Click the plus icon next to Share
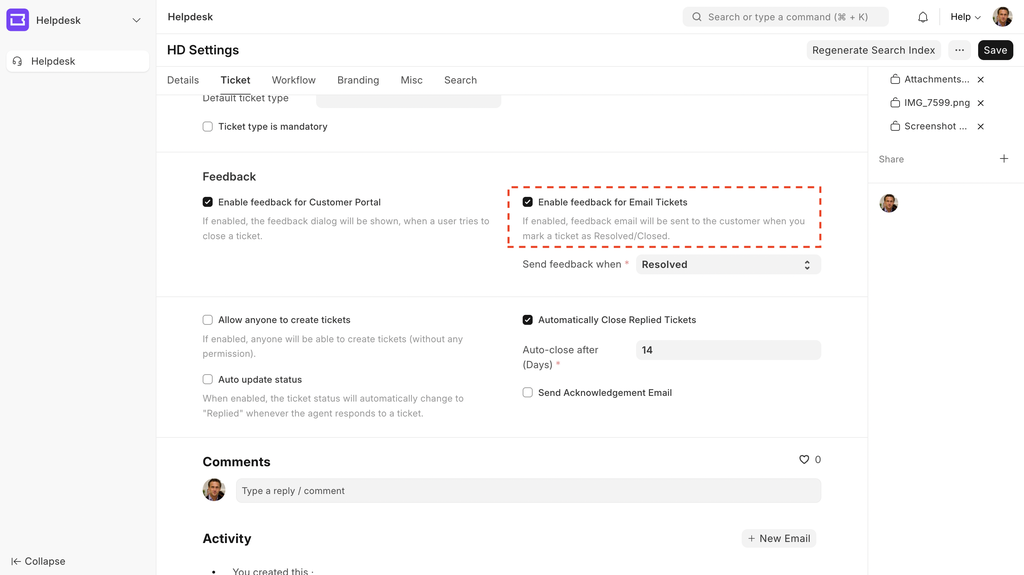The height and width of the screenshot is (575, 1024). (1004, 159)
